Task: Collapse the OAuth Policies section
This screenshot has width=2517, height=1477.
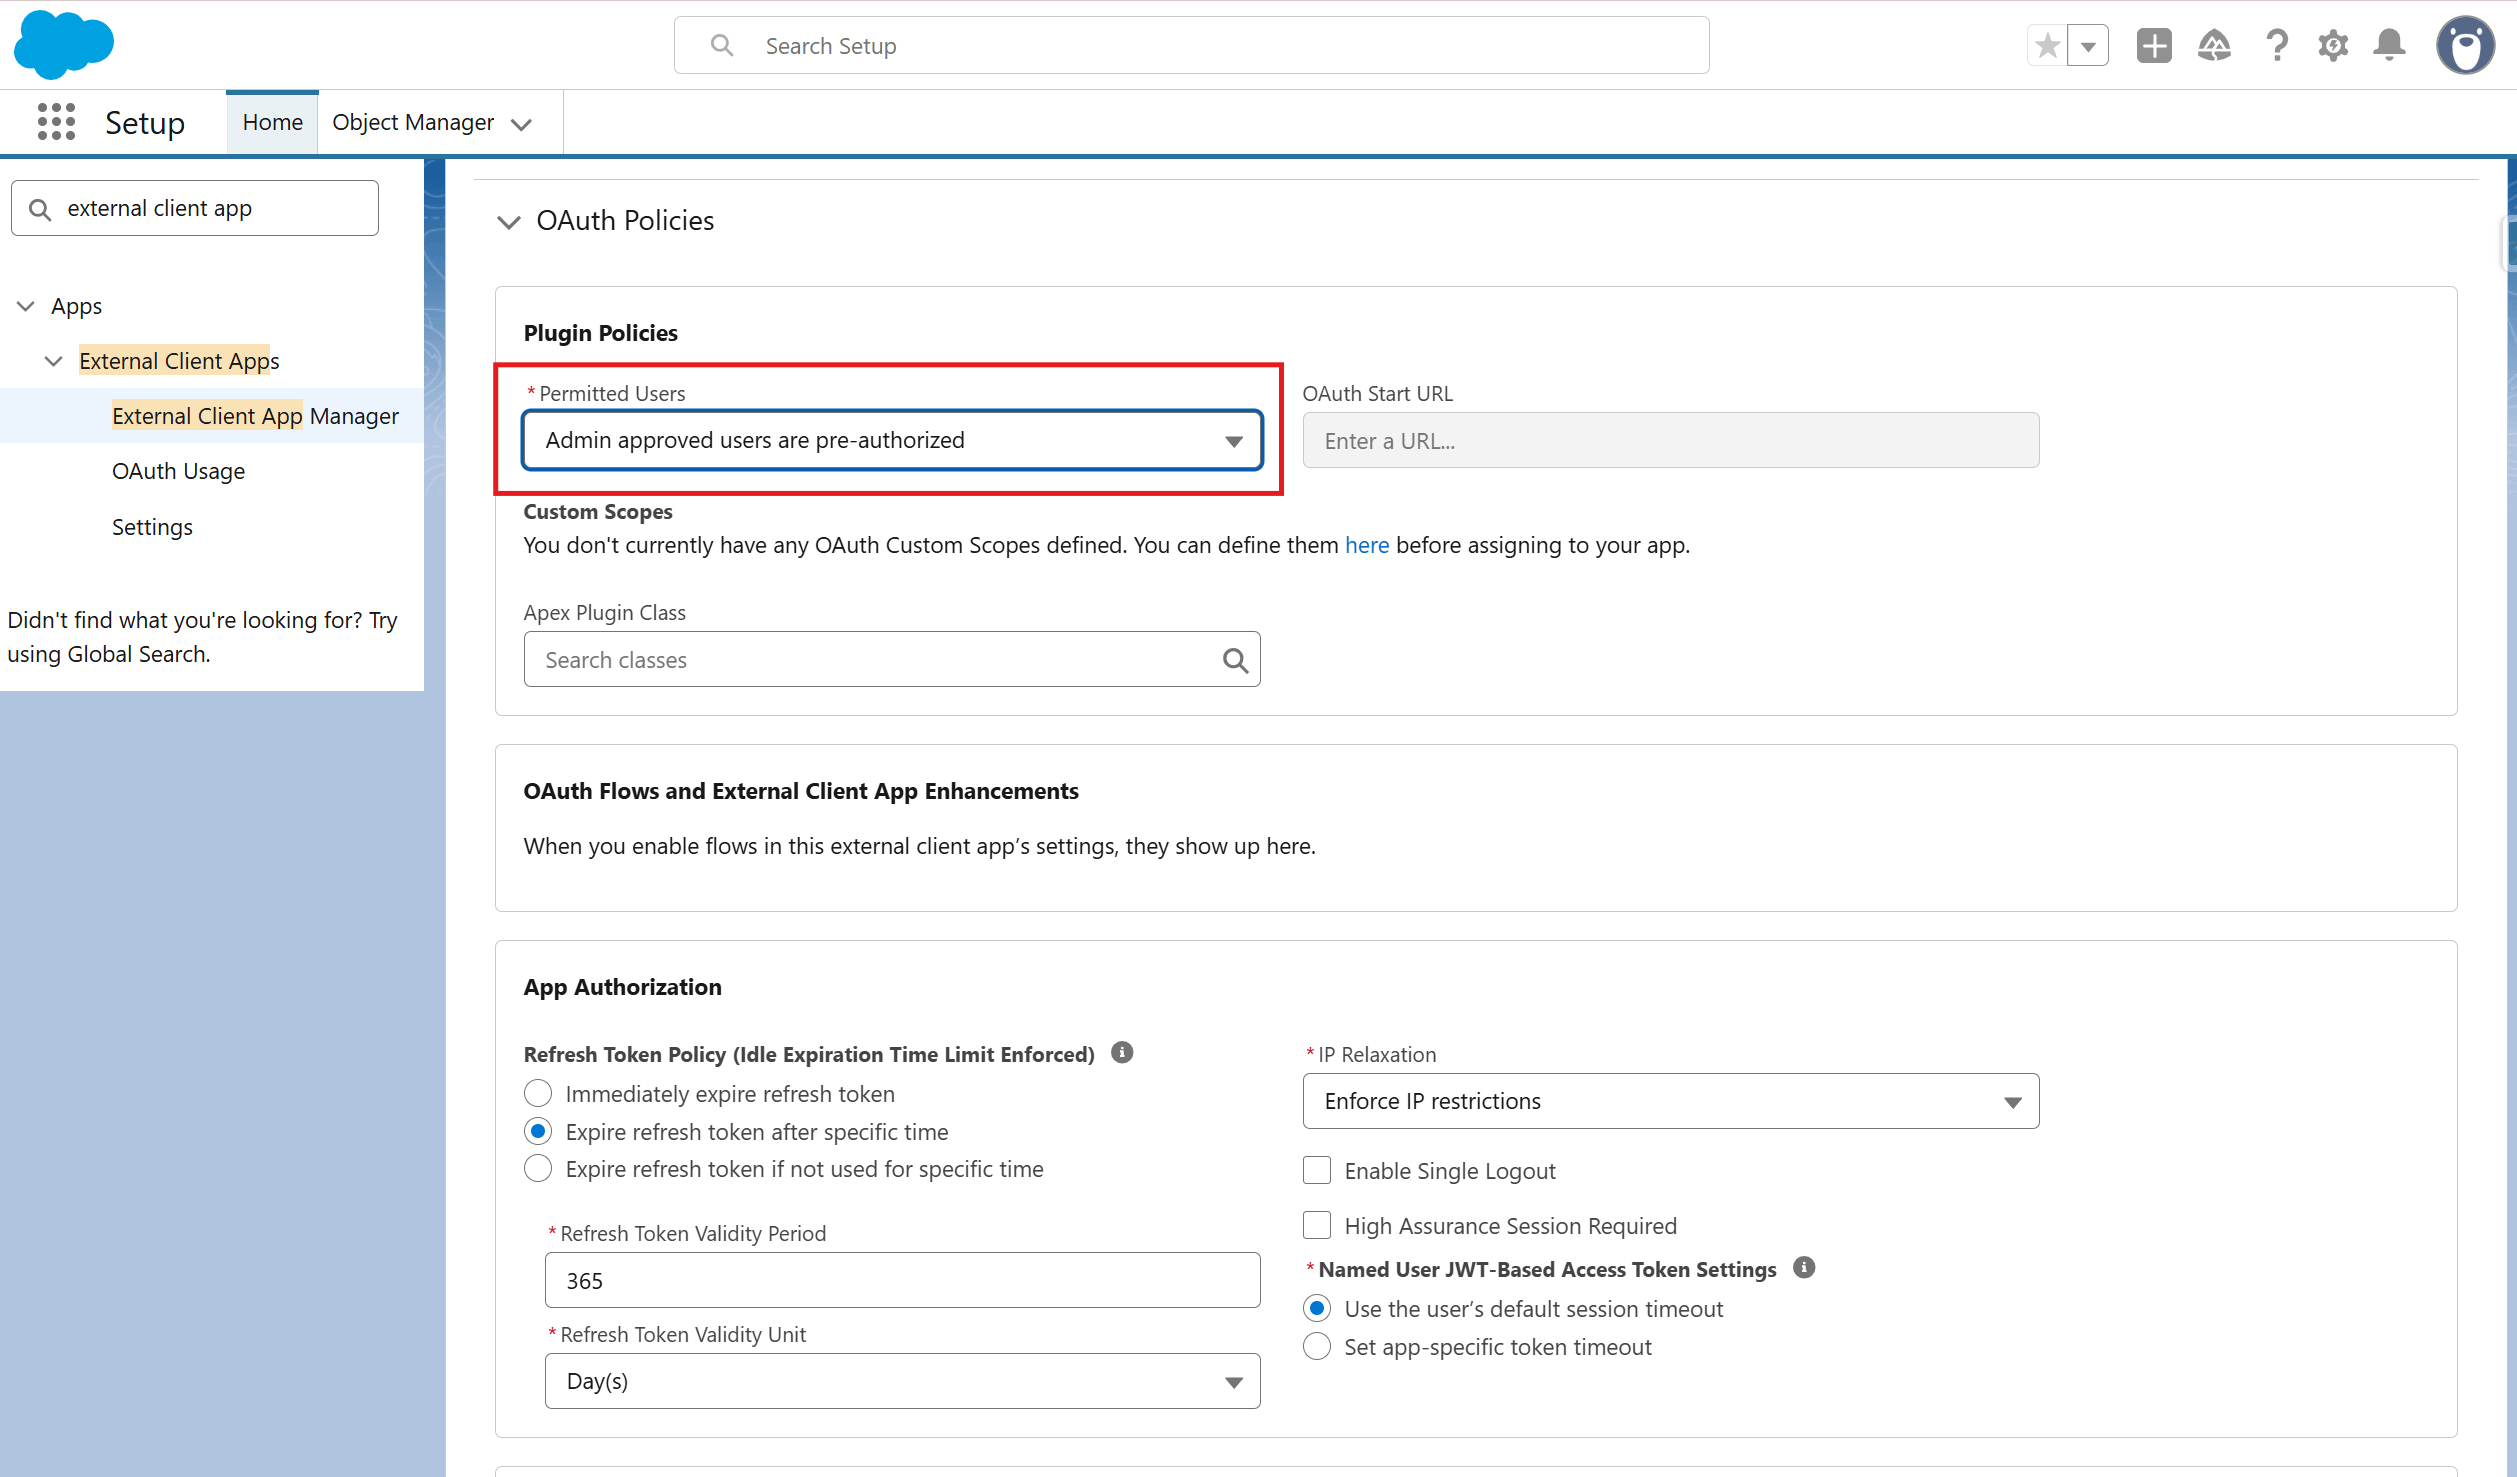Action: click(x=509, y=221)
